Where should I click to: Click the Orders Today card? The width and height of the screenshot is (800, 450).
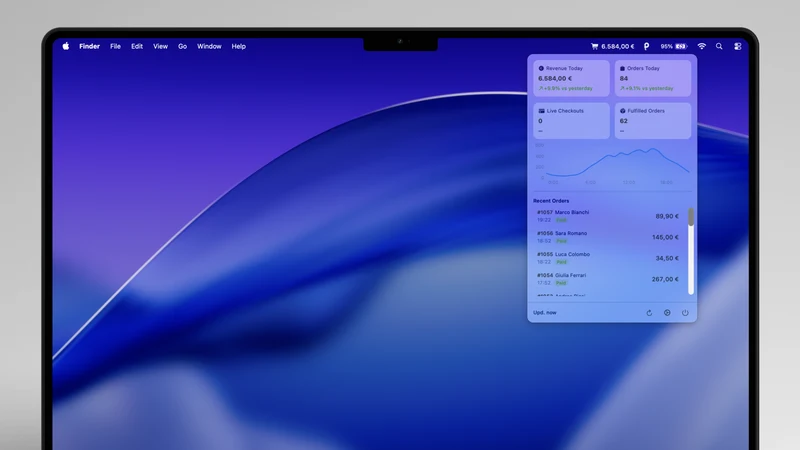pos(653,78)
